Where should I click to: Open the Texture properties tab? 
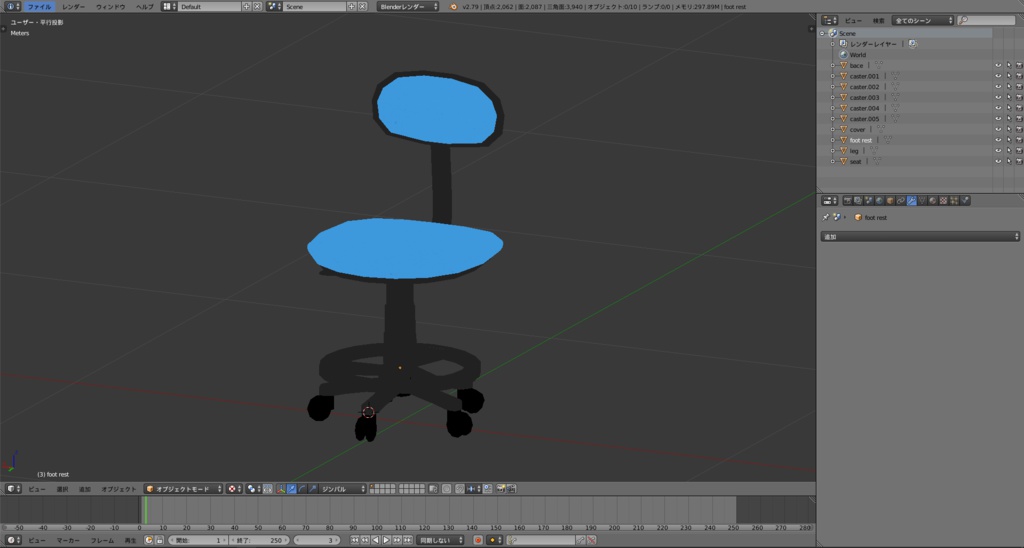pyautogui.click(x=944, y=201)
